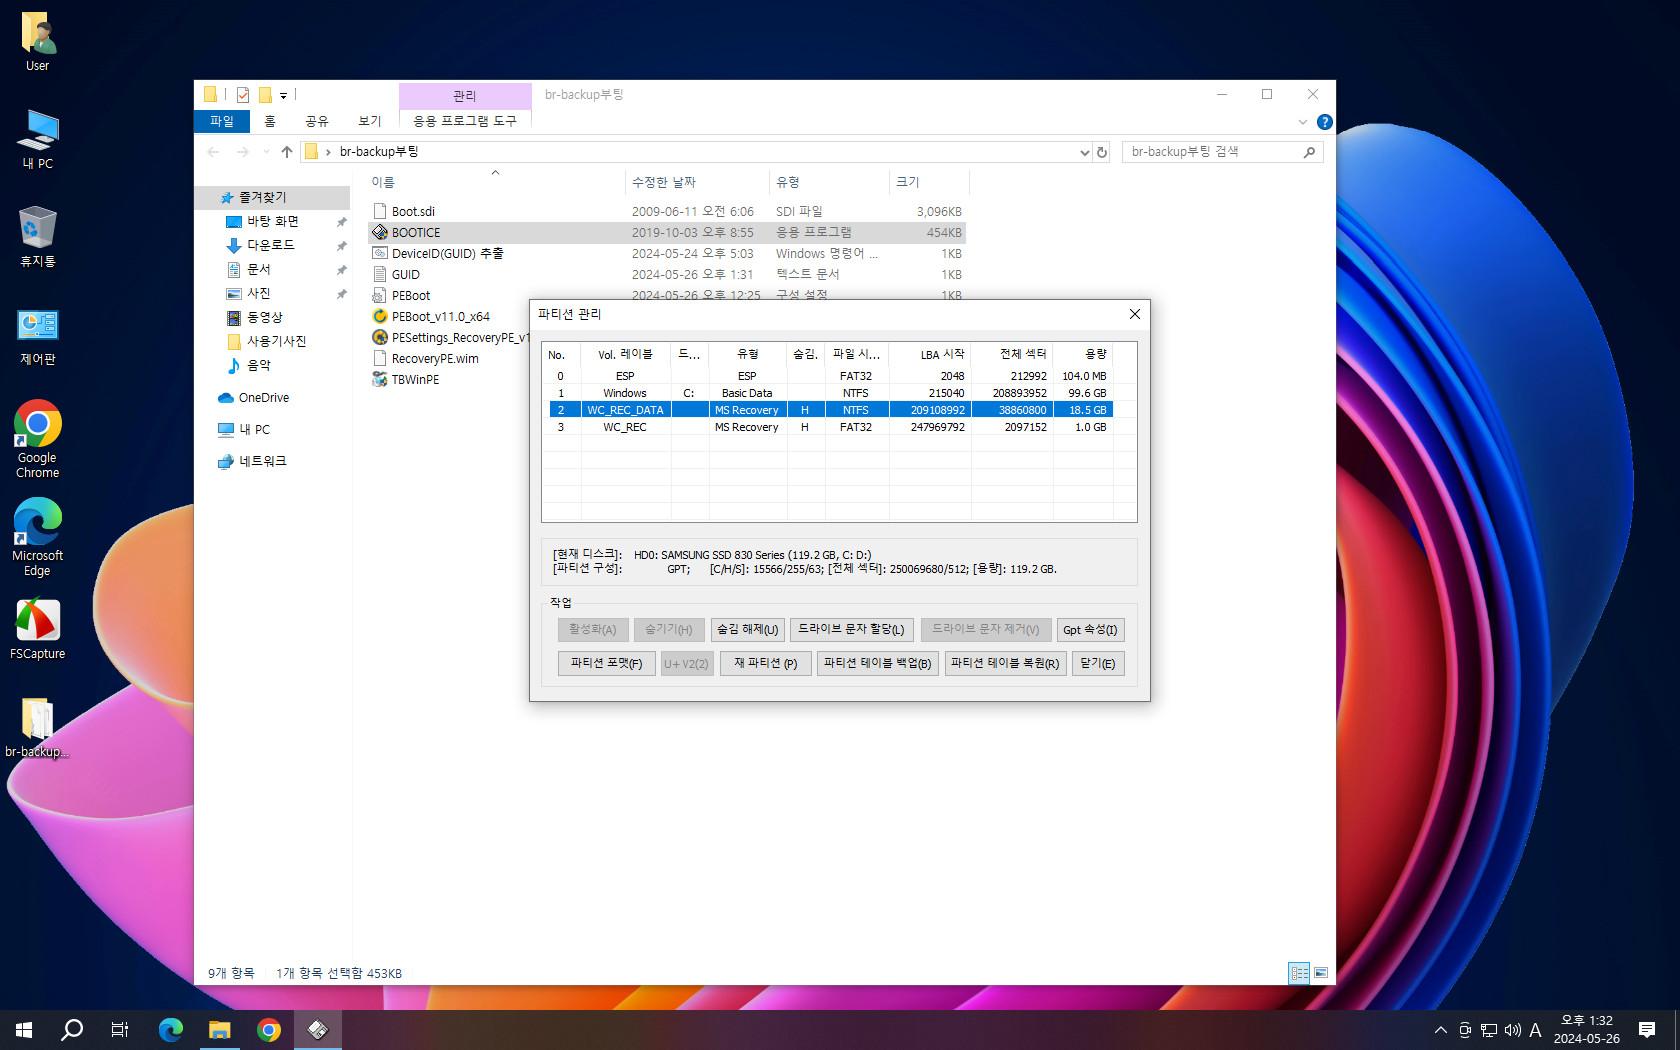
Task: Open the 홈 ribbon tab
Action: pyautogui.click(x=270, y=121)
